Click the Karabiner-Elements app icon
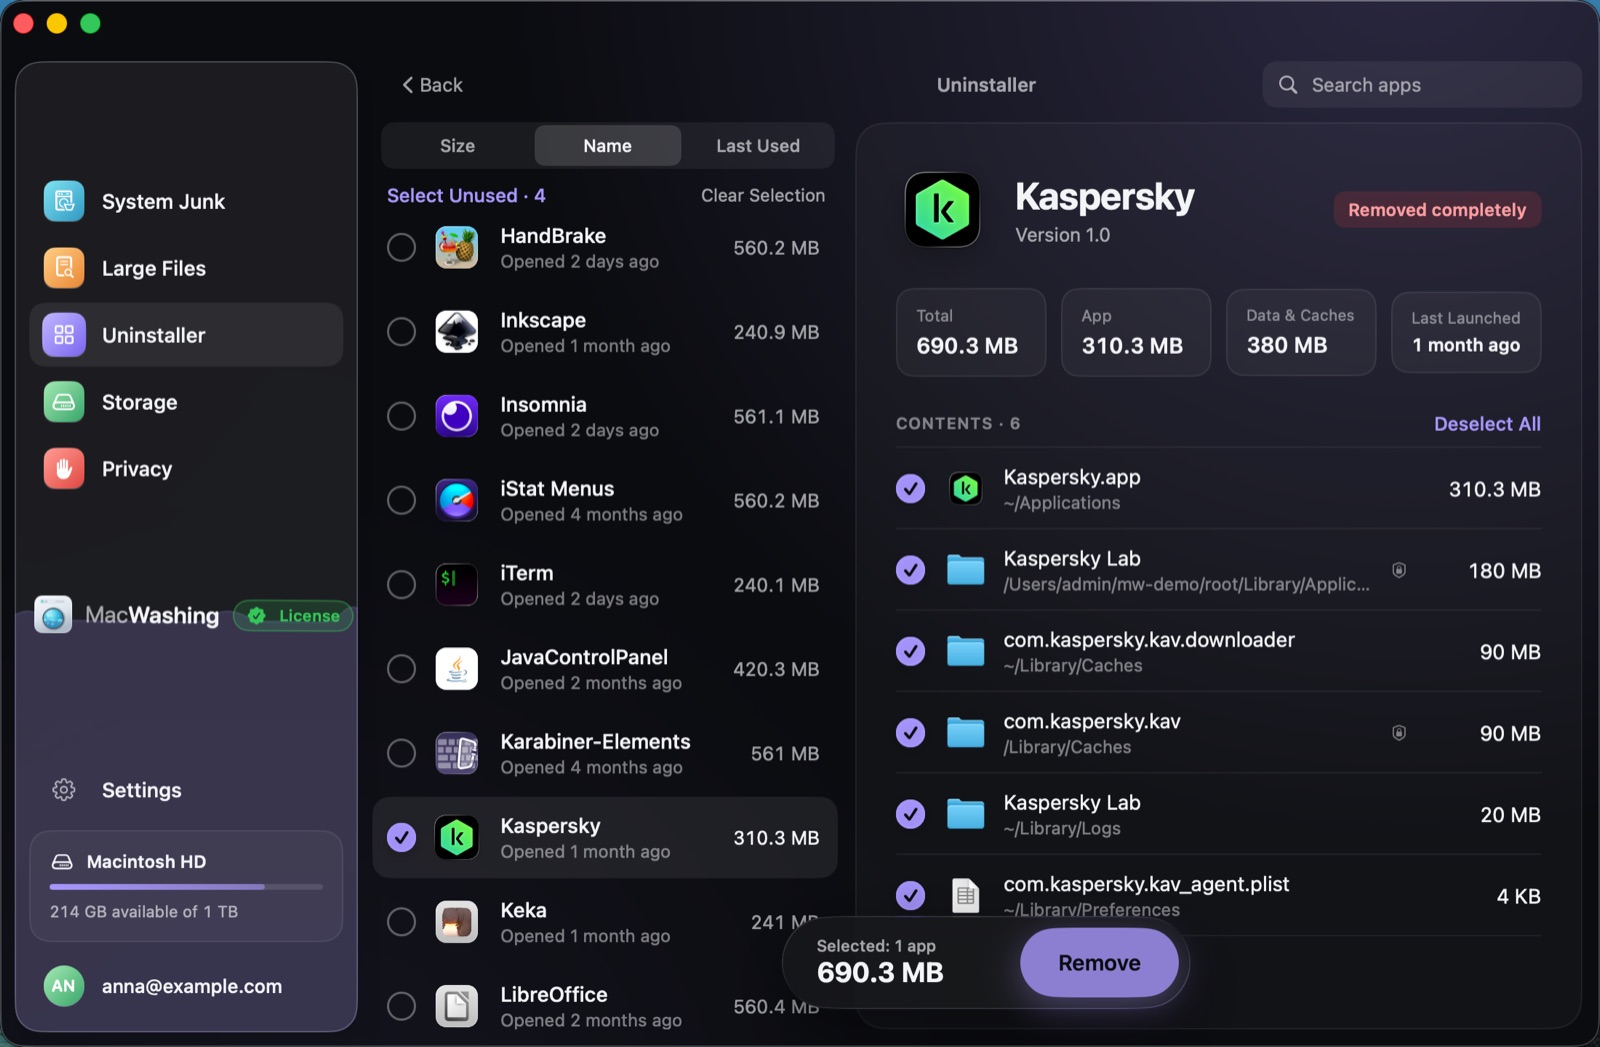This screenshot has height=1047, width=1600. tap(457, 753)
